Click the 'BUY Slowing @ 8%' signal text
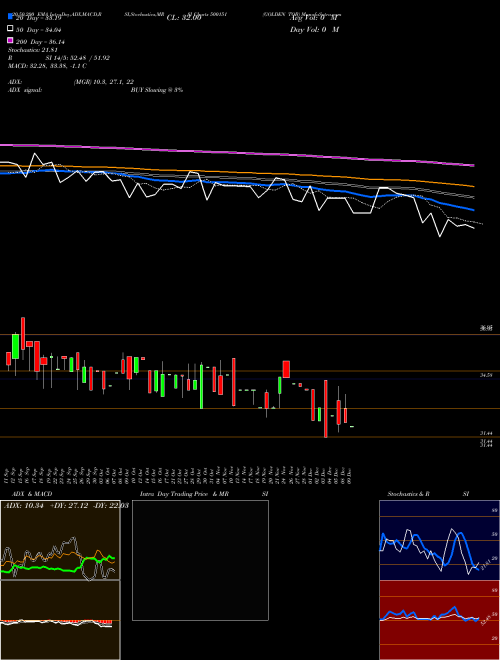This screenshot has width=500, height=660. point(157,90)
